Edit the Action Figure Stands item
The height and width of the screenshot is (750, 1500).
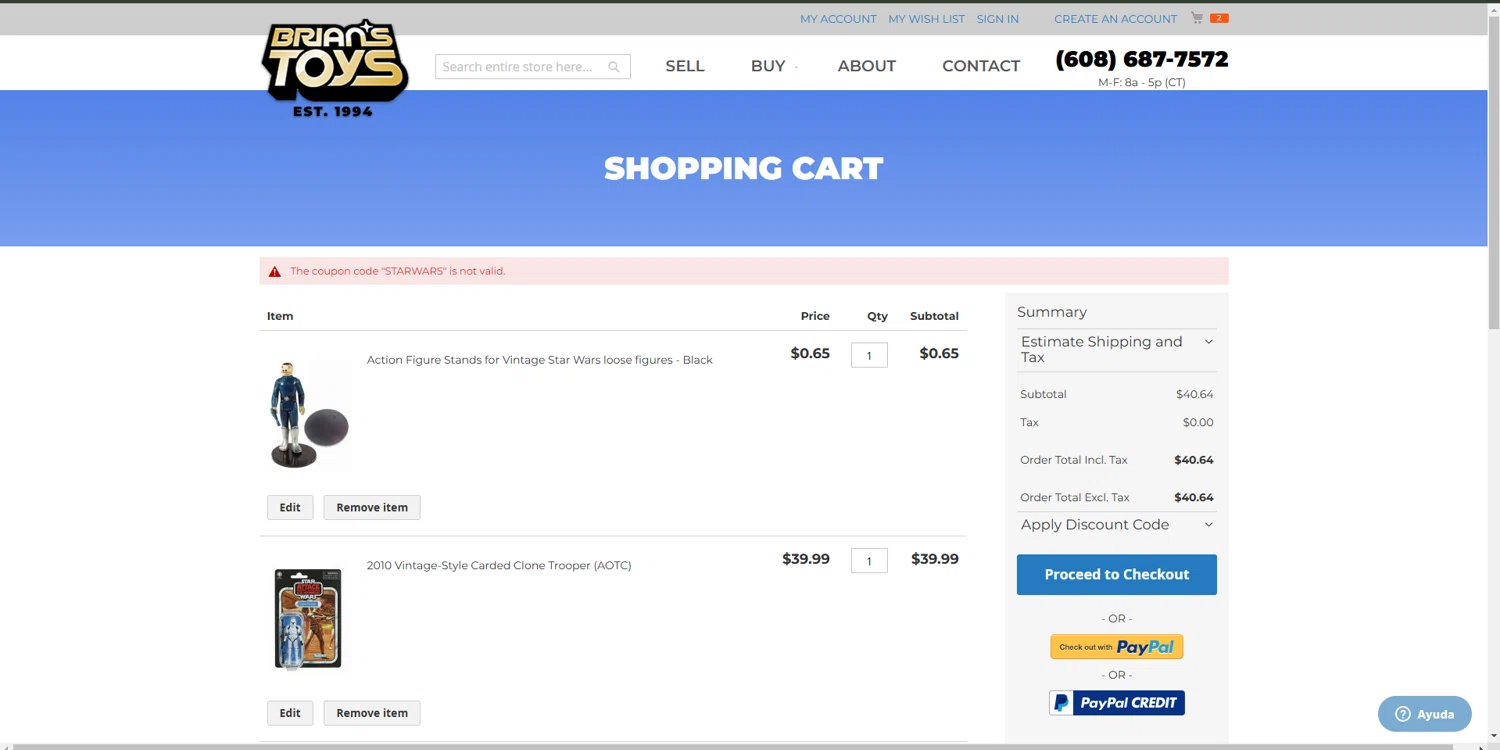tap(290, 507)
